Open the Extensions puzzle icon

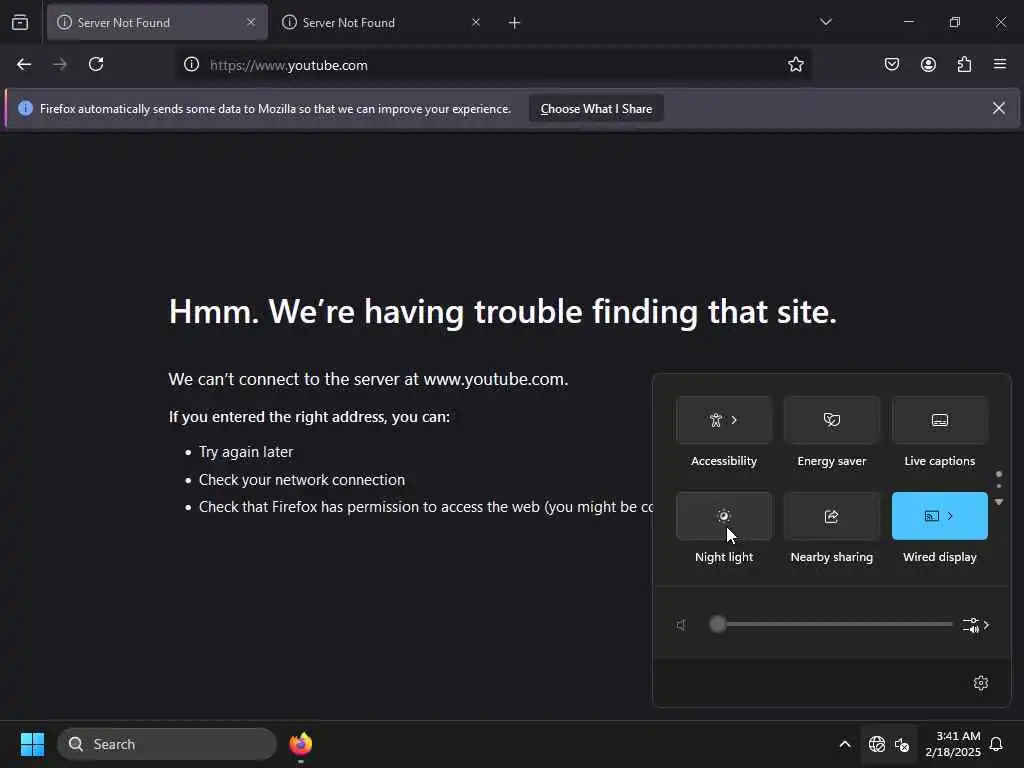[x=964, y=64]
